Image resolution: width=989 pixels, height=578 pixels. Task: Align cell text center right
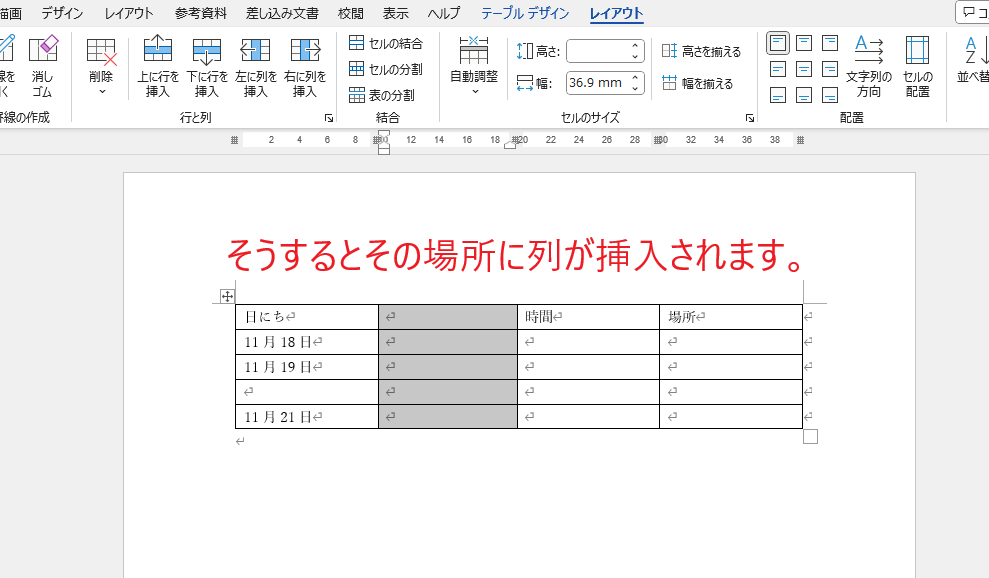[830, 69]
